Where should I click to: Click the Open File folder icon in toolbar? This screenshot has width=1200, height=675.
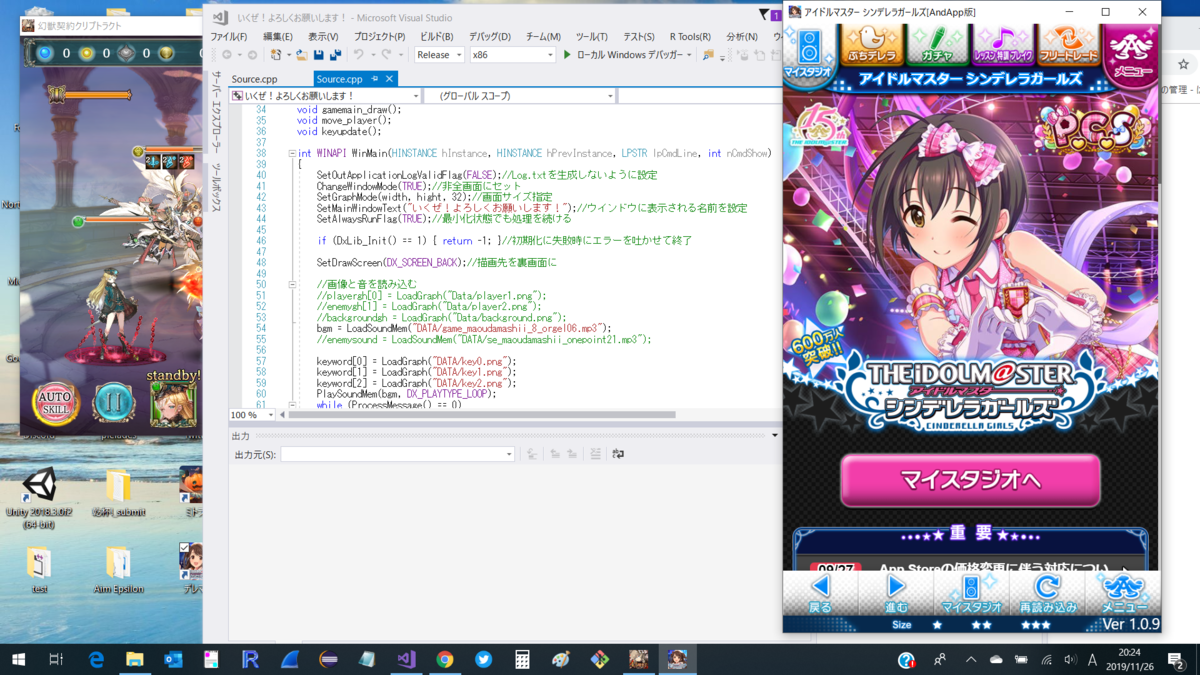pyautogui.click(x=300, y=55)
